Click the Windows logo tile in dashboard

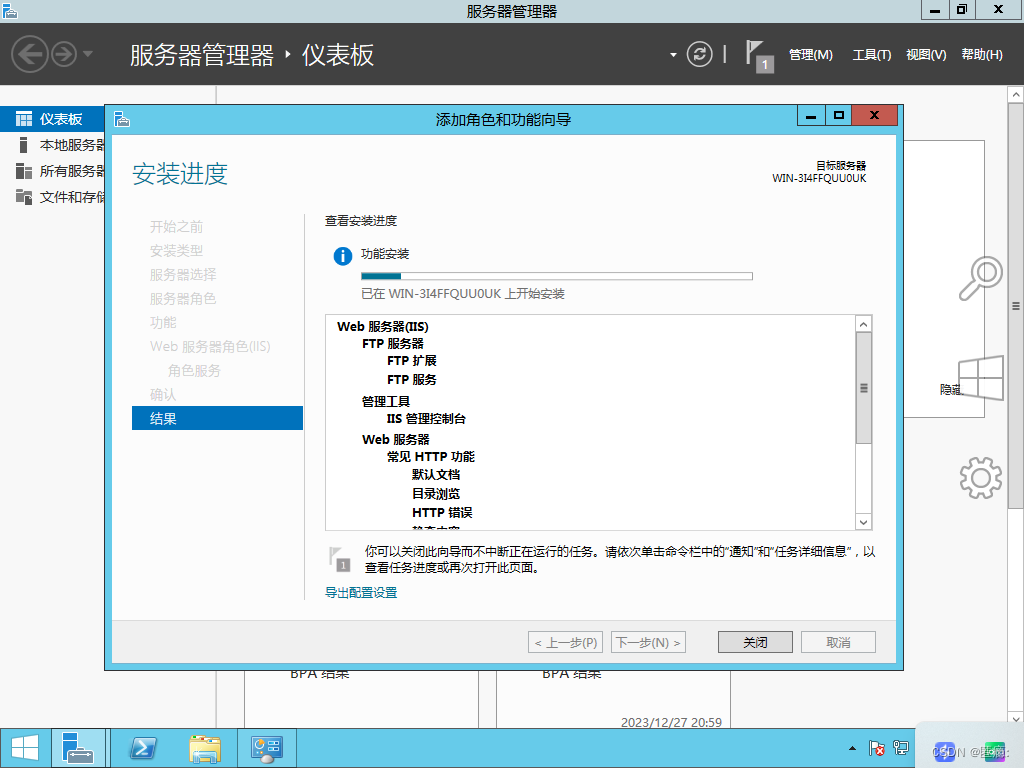coord(981,377)
